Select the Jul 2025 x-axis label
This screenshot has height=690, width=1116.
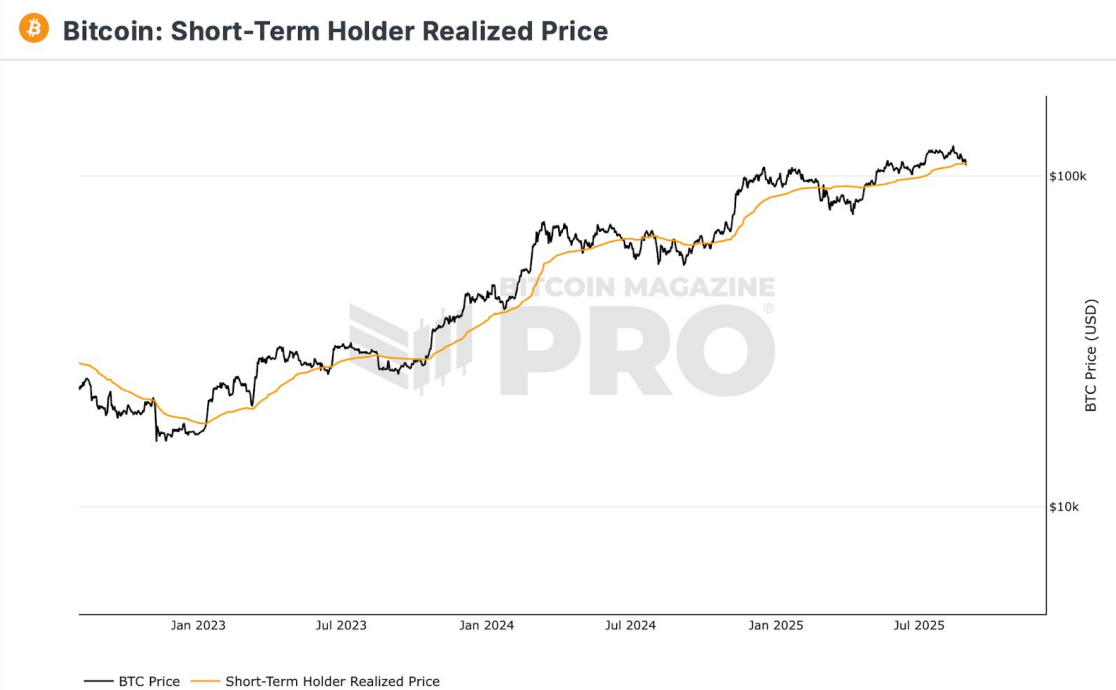[919, 625]
